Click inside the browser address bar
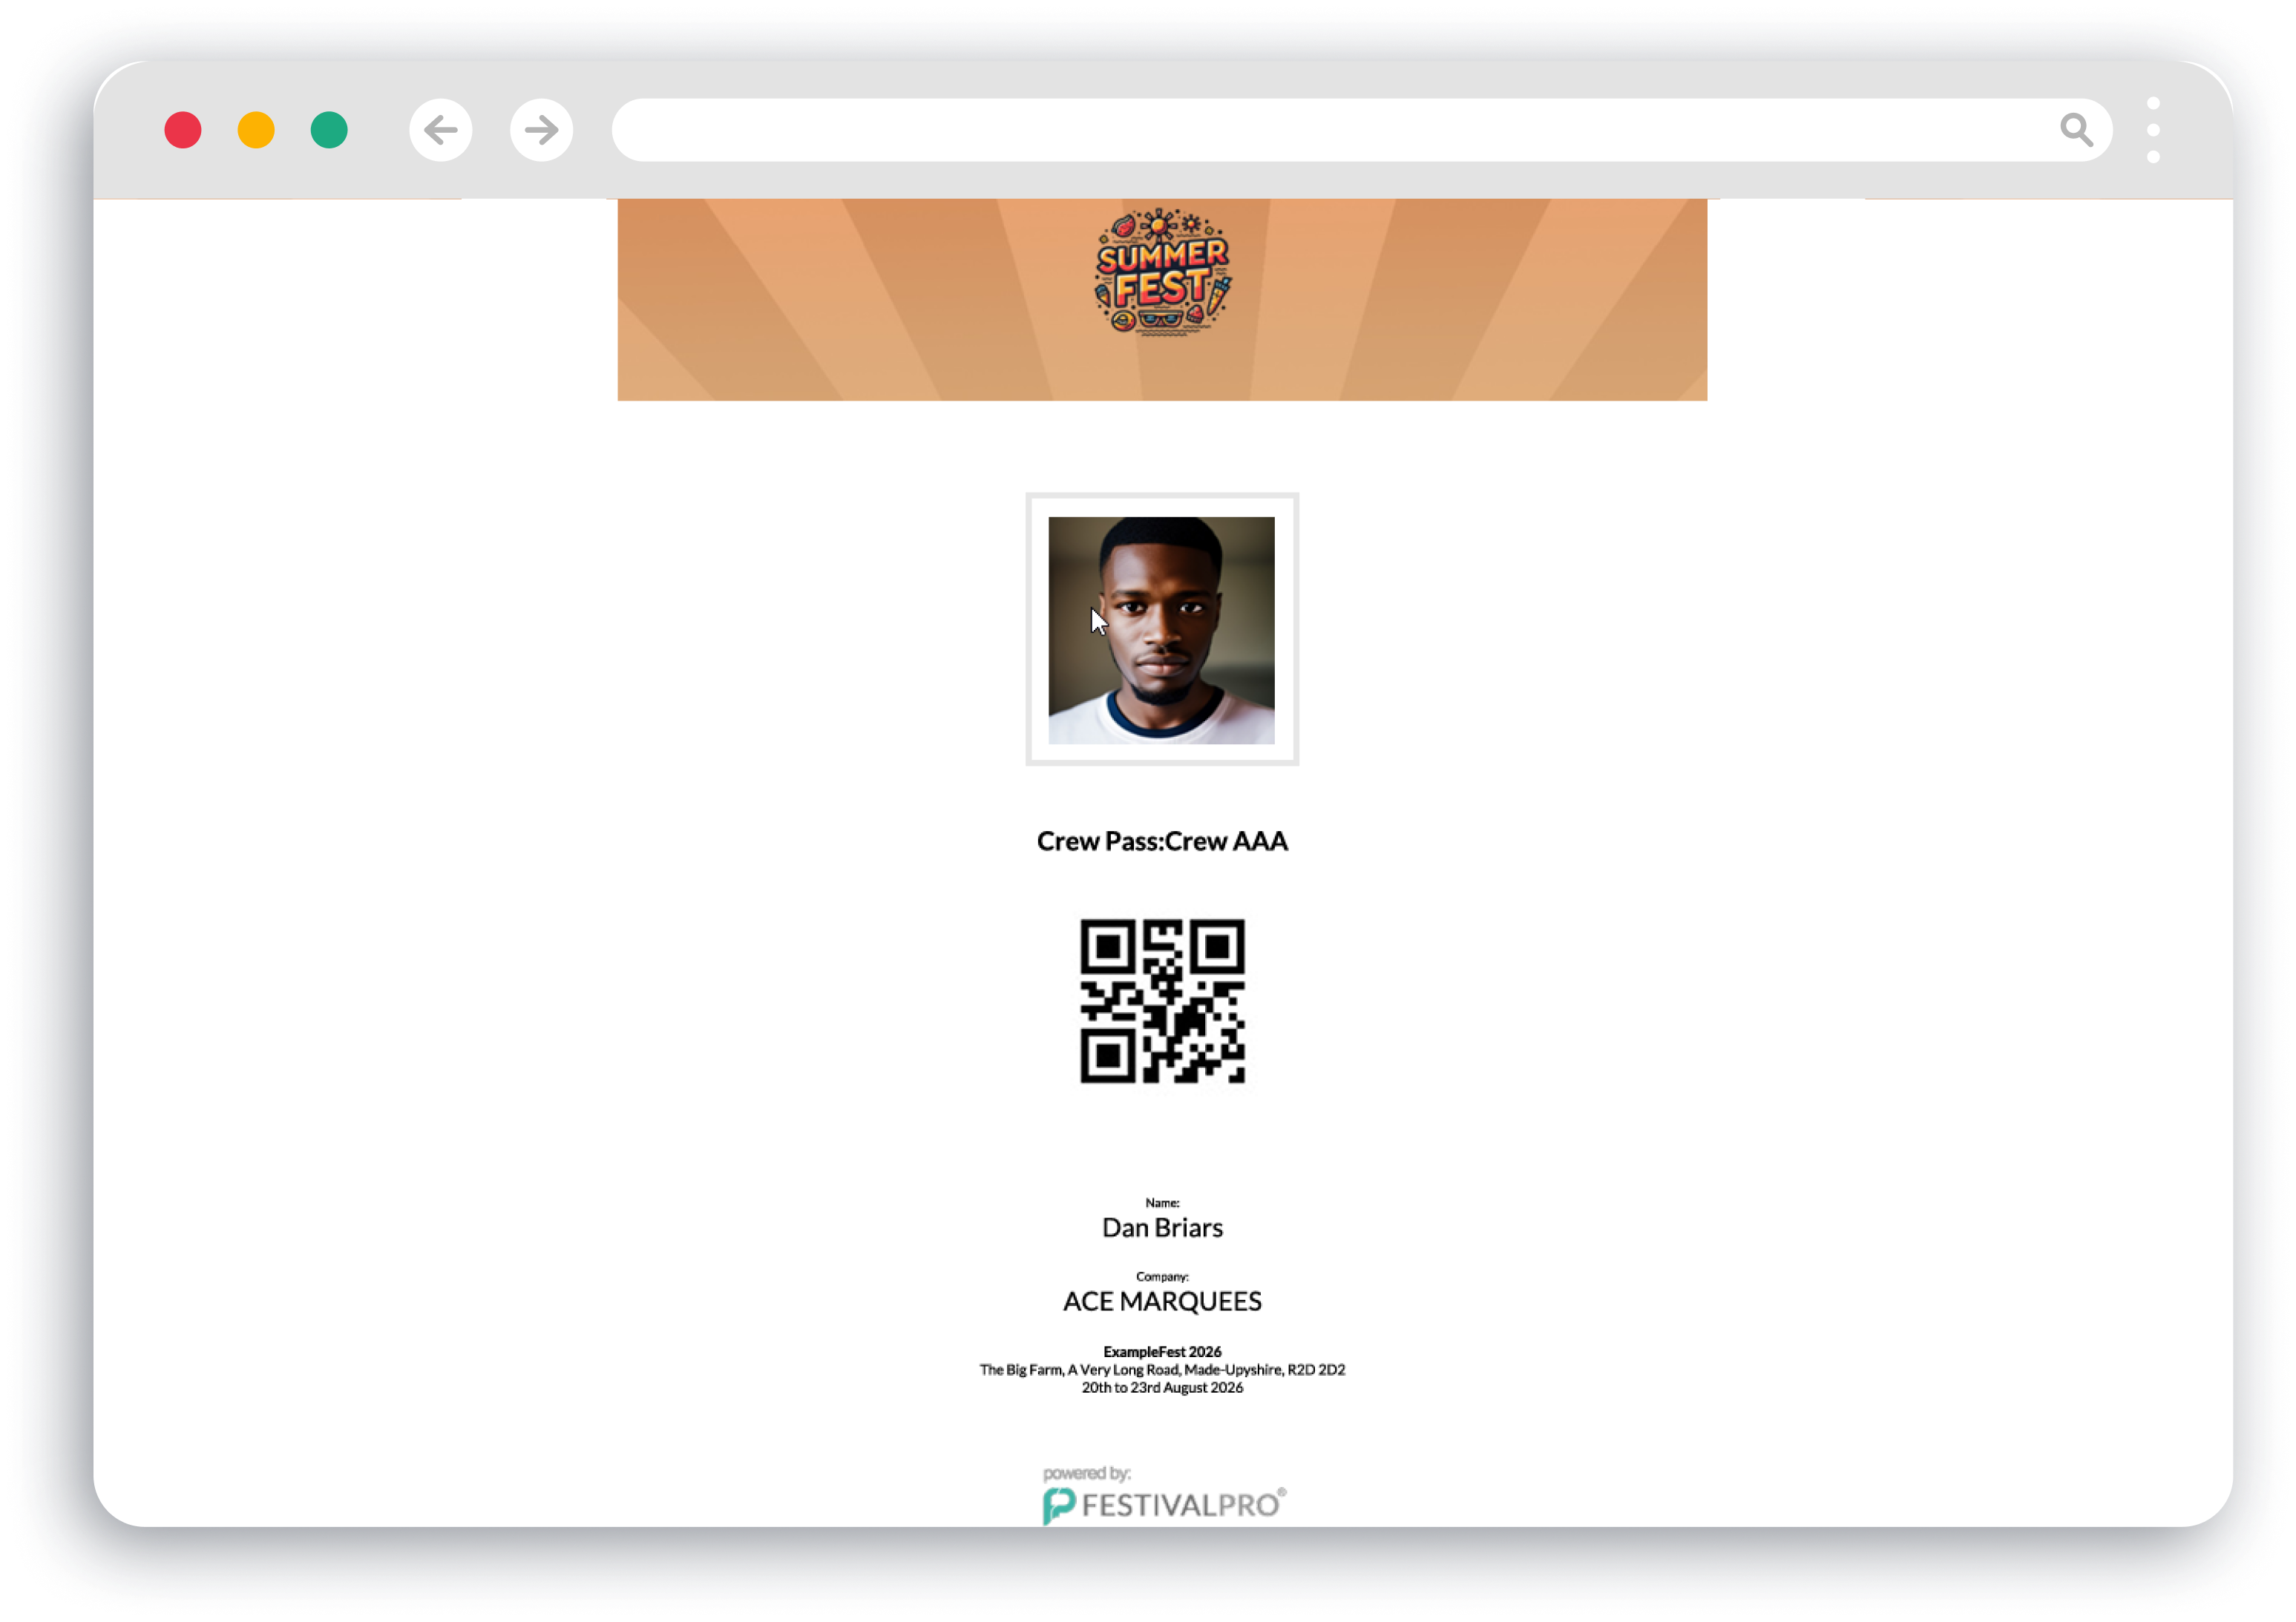2296x1622 pixels. click(1300, 130)
